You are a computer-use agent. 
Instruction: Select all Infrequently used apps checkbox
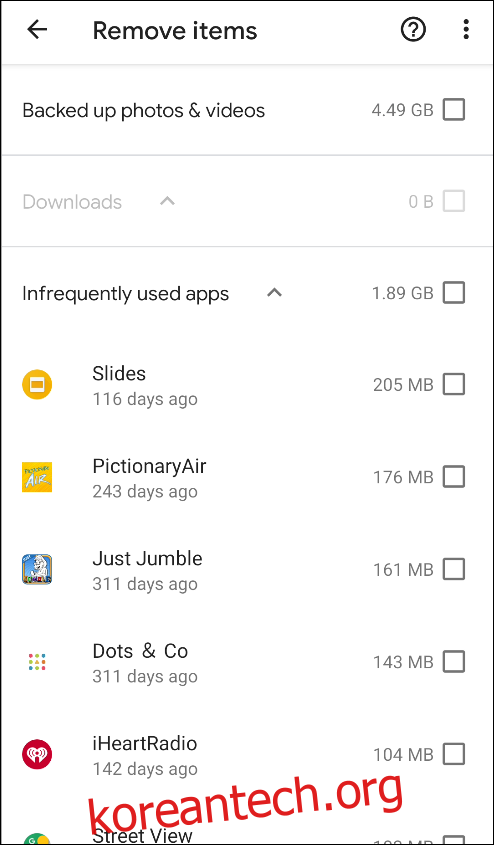(454, 293)
